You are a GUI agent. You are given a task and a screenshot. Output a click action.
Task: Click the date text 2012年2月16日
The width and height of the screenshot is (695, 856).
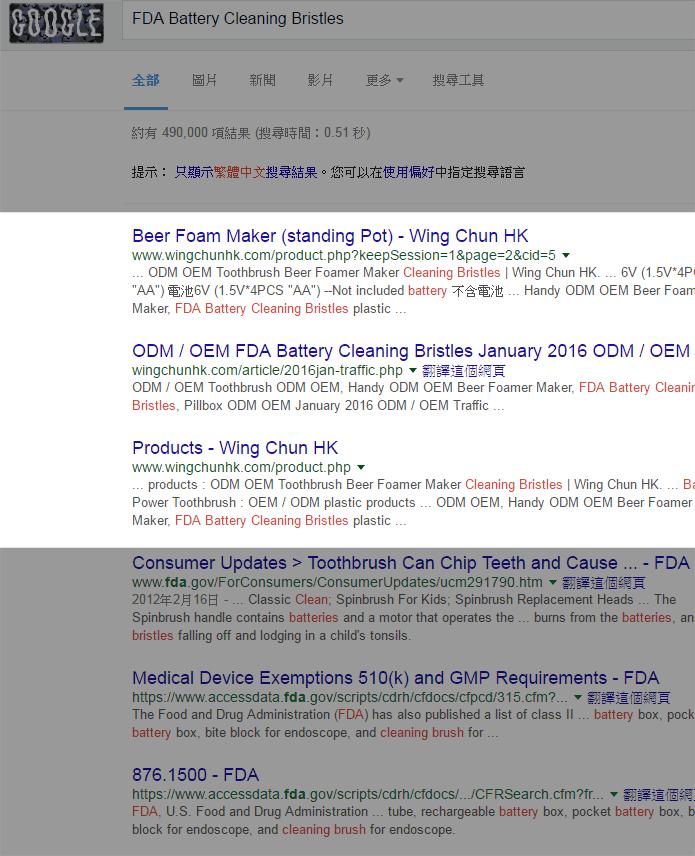point(175,600)
